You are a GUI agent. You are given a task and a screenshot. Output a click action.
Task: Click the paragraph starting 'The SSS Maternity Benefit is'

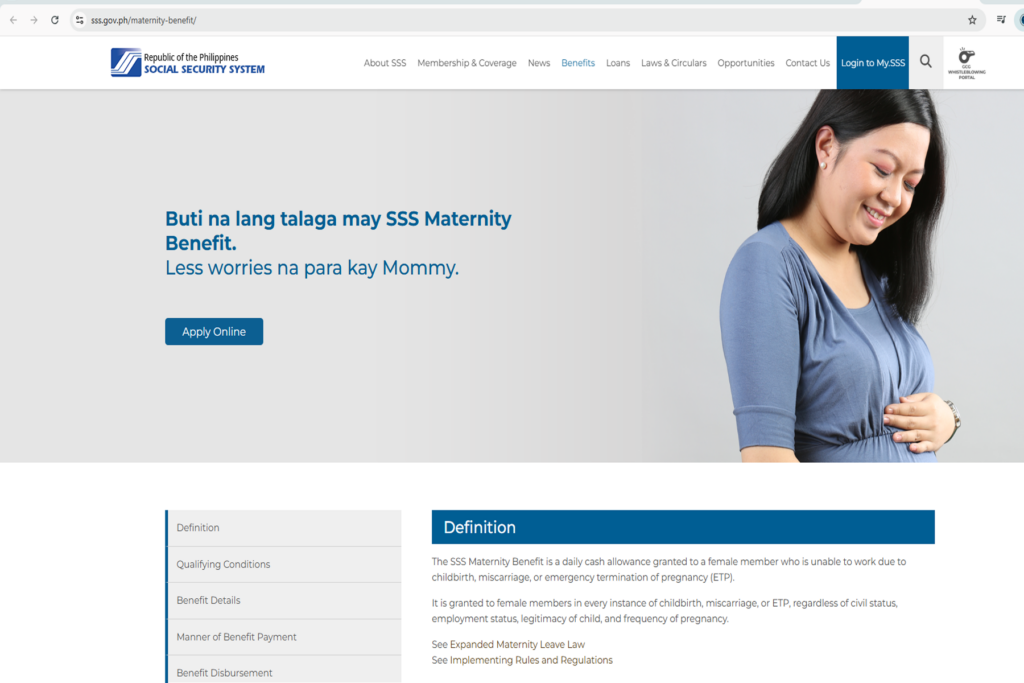pyautogui.click(x=669, y=569)
